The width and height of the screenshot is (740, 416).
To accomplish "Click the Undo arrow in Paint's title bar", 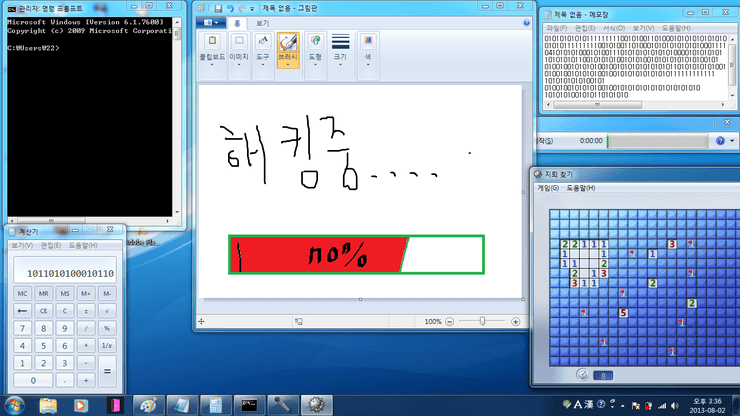I will [x=228, y=7].
